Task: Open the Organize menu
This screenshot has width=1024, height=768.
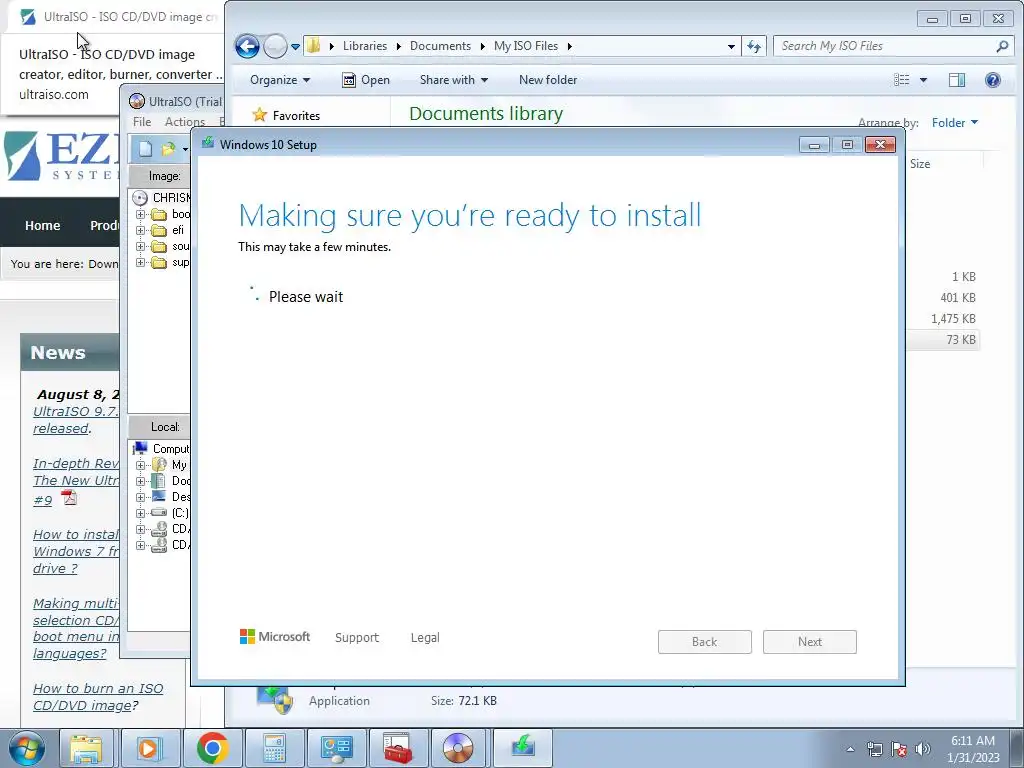Action: tap(280, 80)
